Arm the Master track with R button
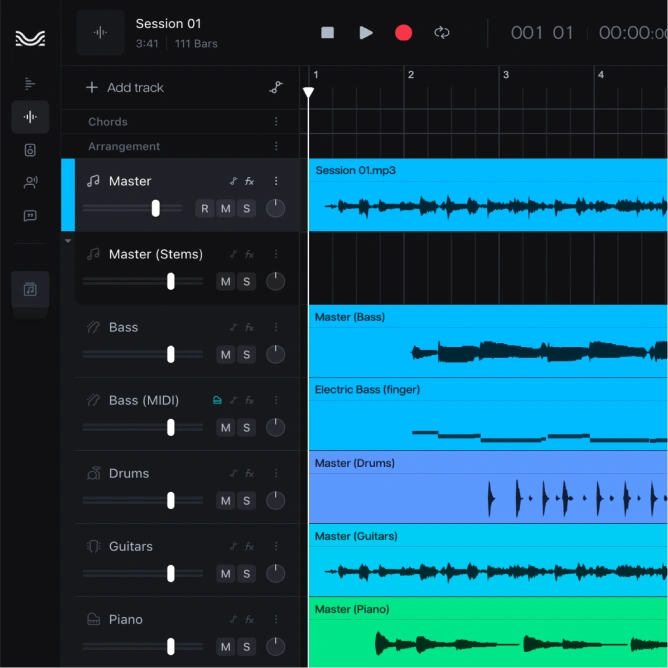668x668 pixels. 205,209
